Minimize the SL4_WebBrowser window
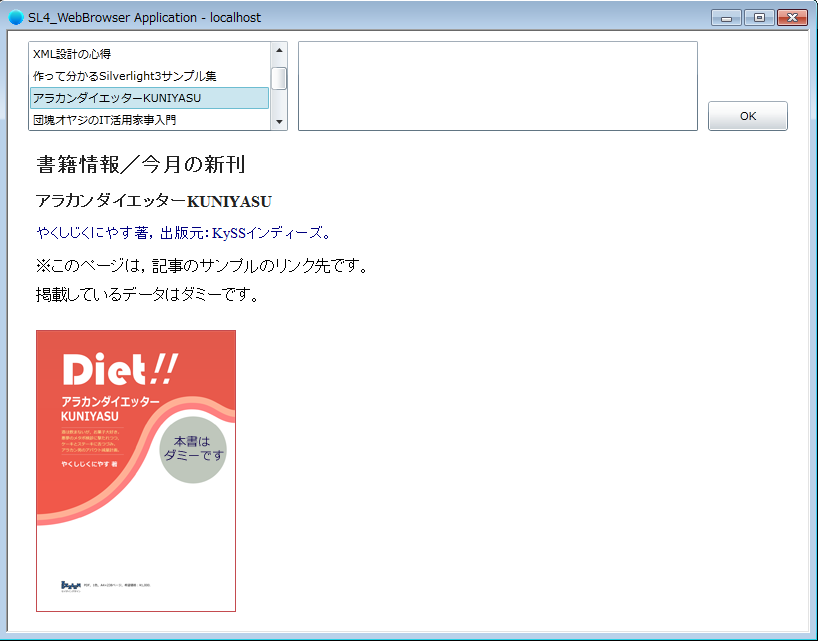This screenshot has width=818, height=641. click(726, 18)
